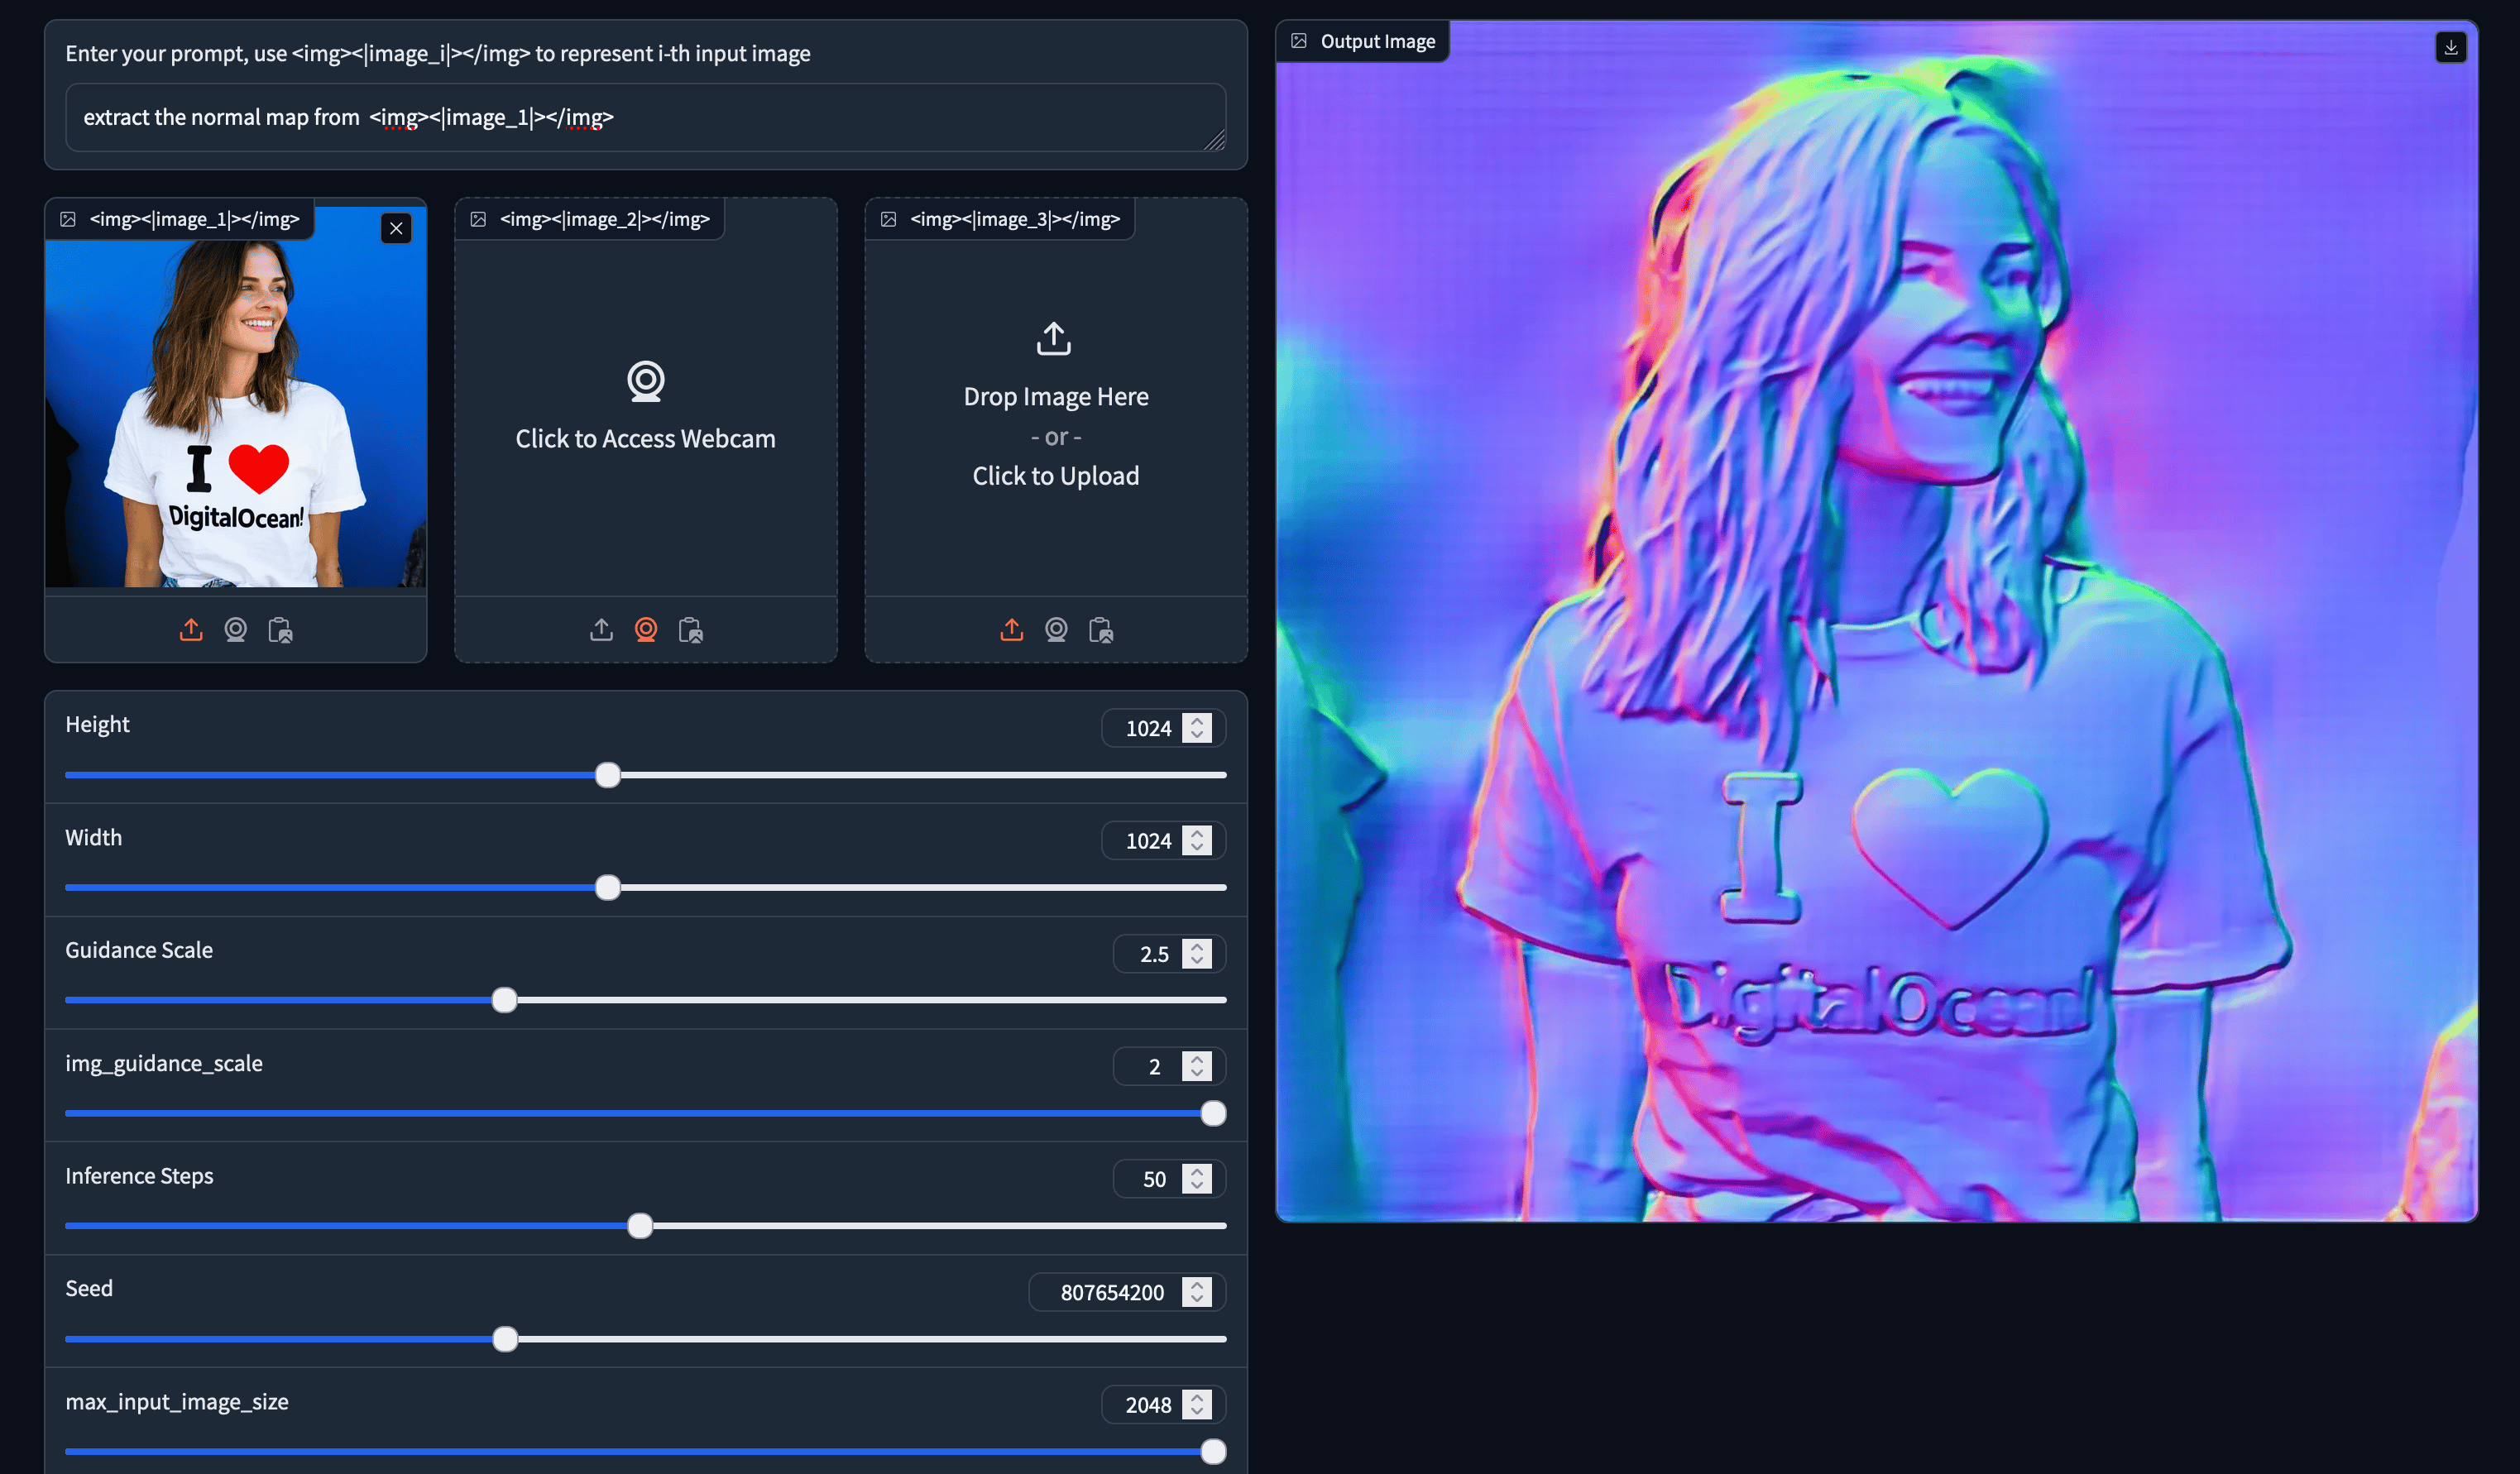Click the Width value field showing 1024
Screen dimensions: 2520x1474
click(1163, 841)
